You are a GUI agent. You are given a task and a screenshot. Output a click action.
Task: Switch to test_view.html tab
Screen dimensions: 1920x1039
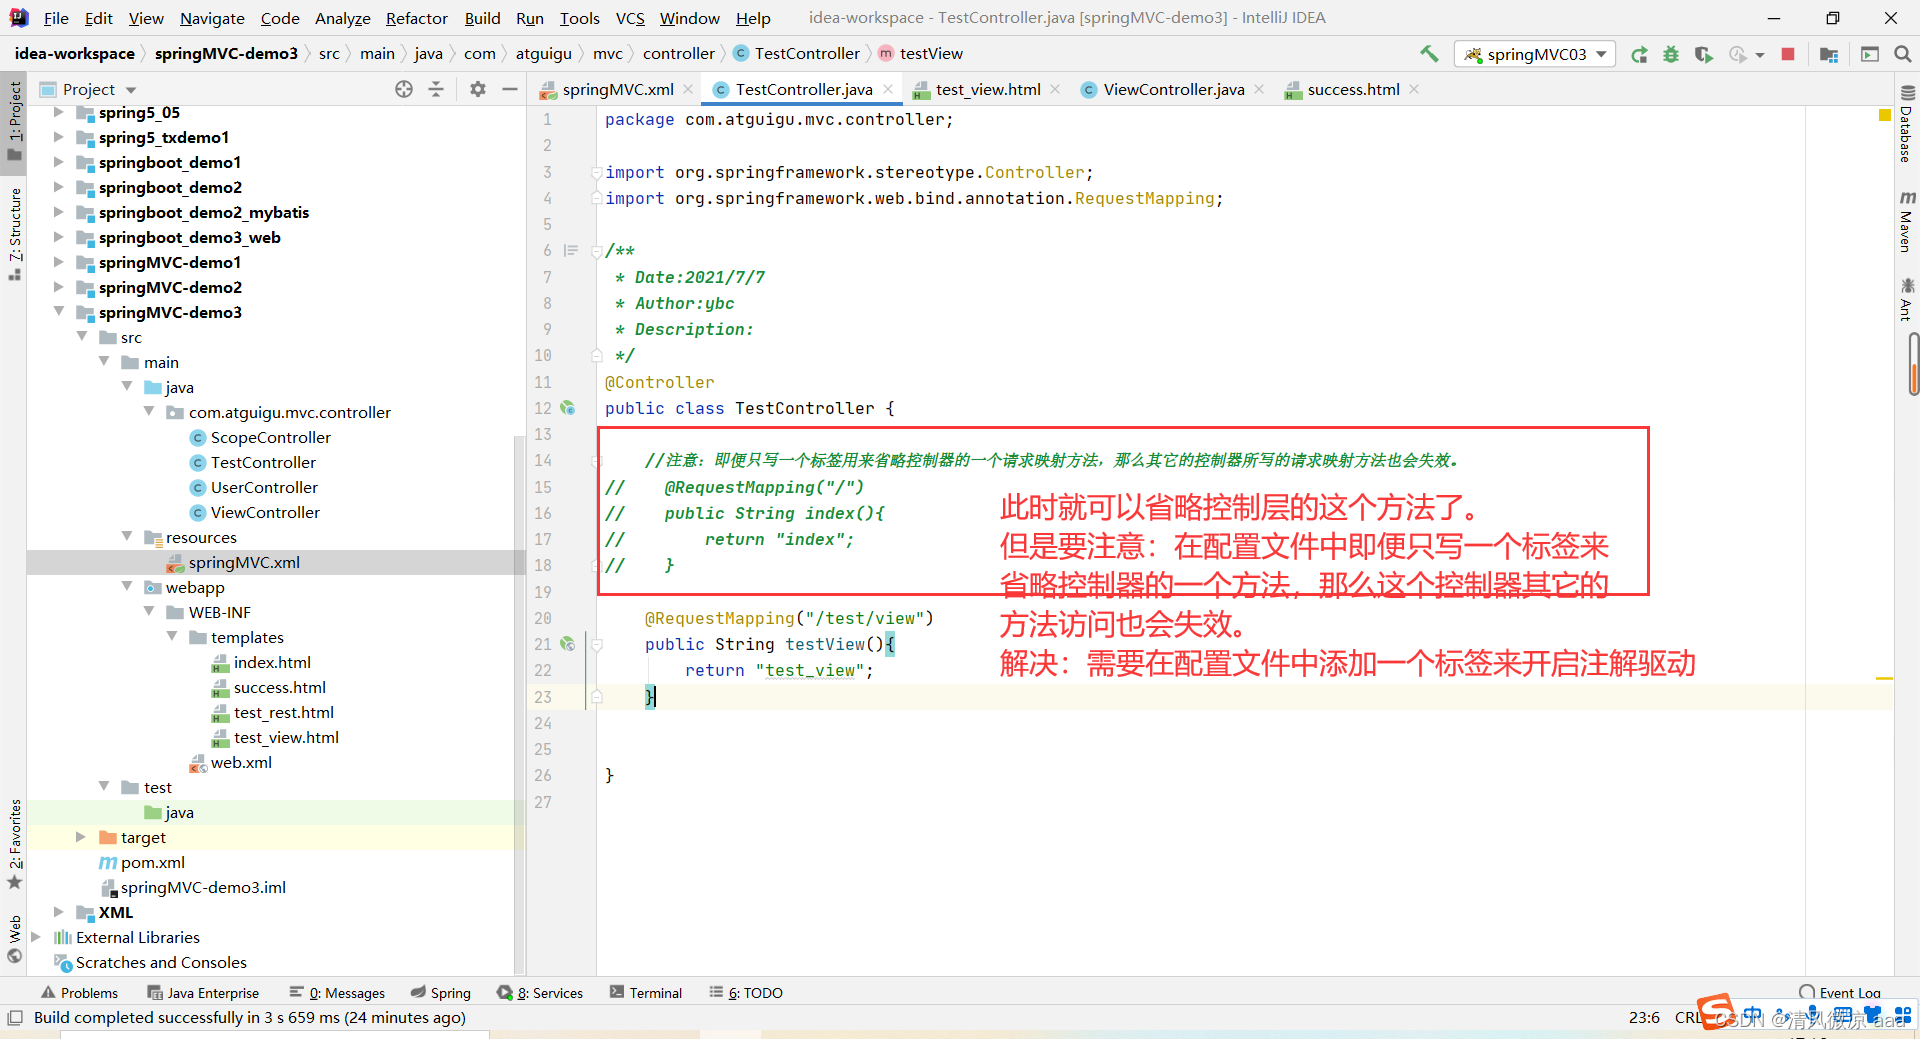(x=987, y=89)
